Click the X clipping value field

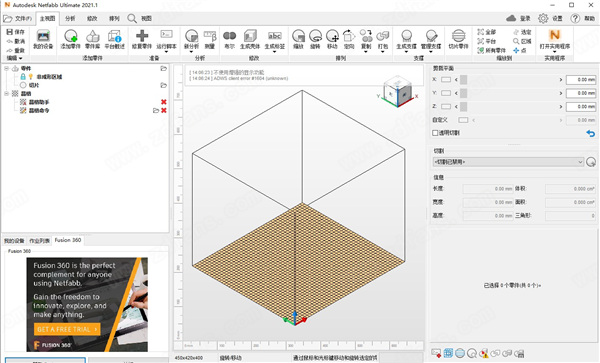(x=581, y=80)
